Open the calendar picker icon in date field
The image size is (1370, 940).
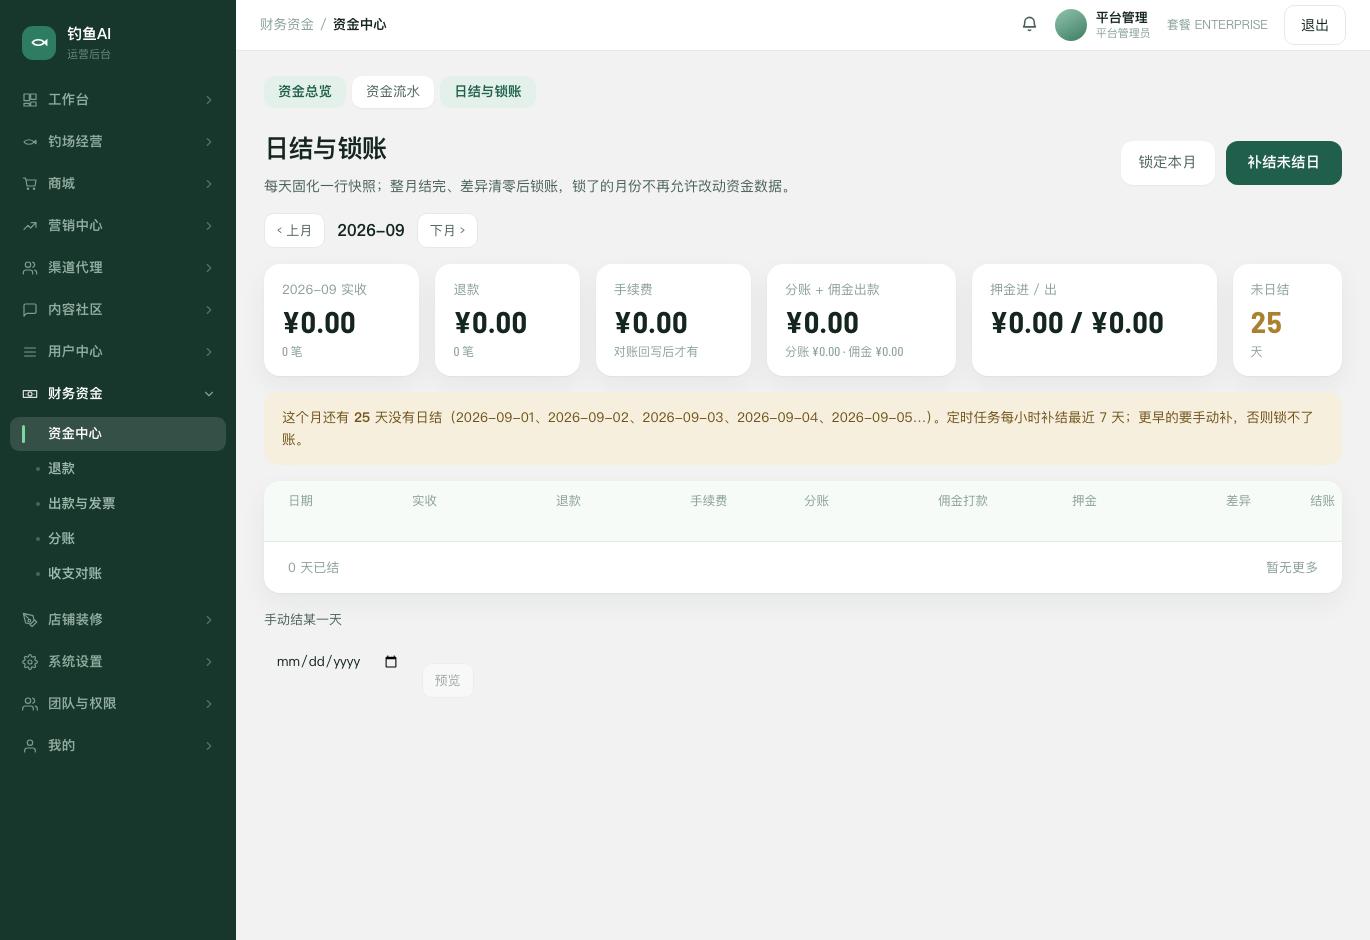[x=391, y=662]
